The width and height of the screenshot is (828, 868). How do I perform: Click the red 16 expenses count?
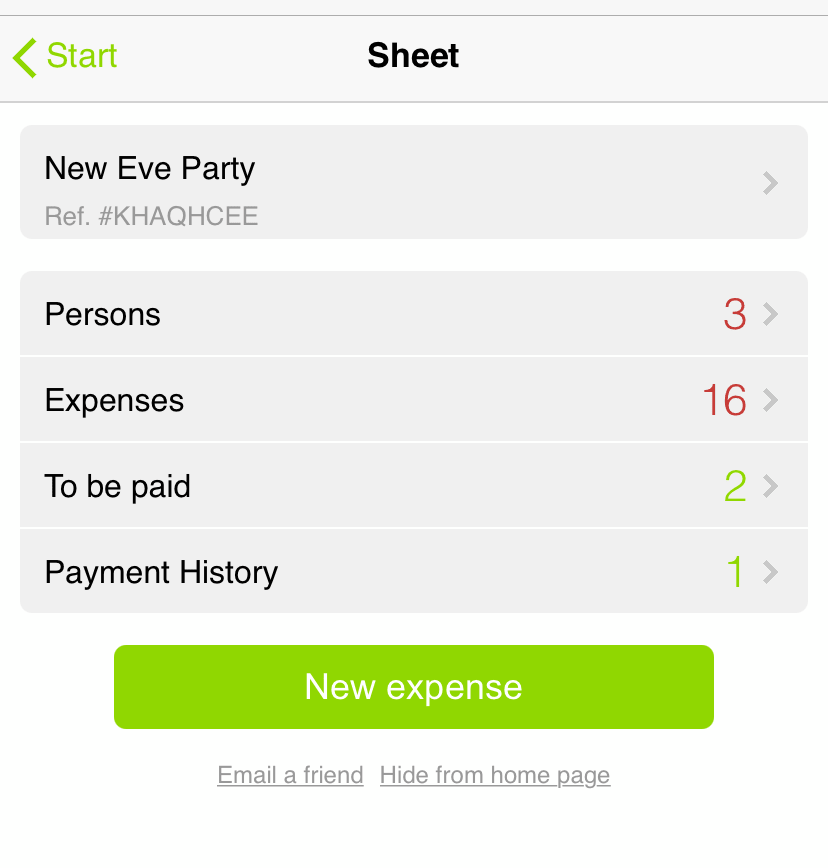[x=724, y=400]
